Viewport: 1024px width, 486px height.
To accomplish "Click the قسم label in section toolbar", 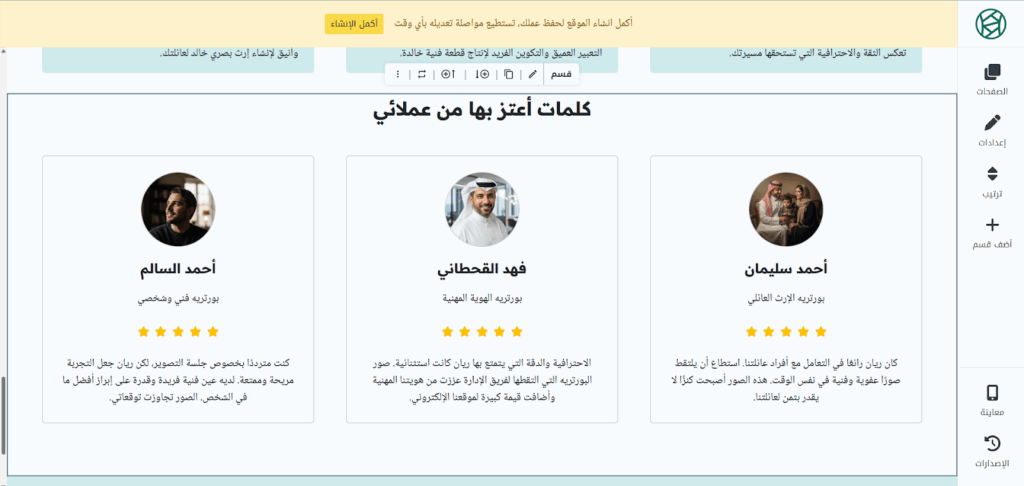I will (562, 75).
